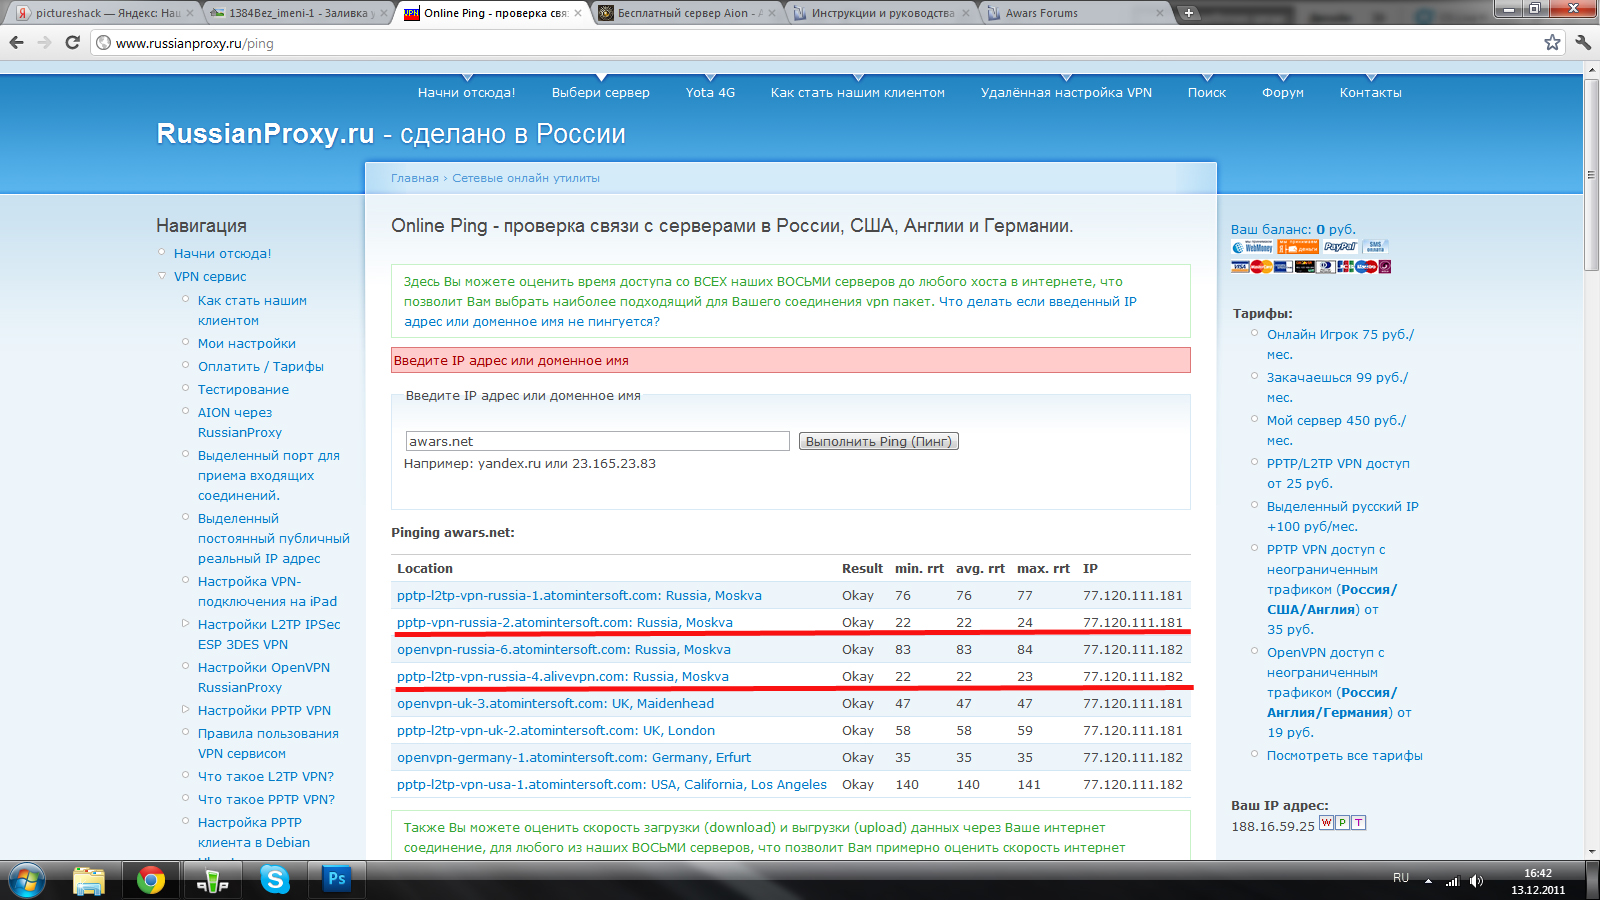The height and width of the screenshot is (900, 1600).
Task: Open Что такое L2TP VPN? link
Action: click(266, 776)
